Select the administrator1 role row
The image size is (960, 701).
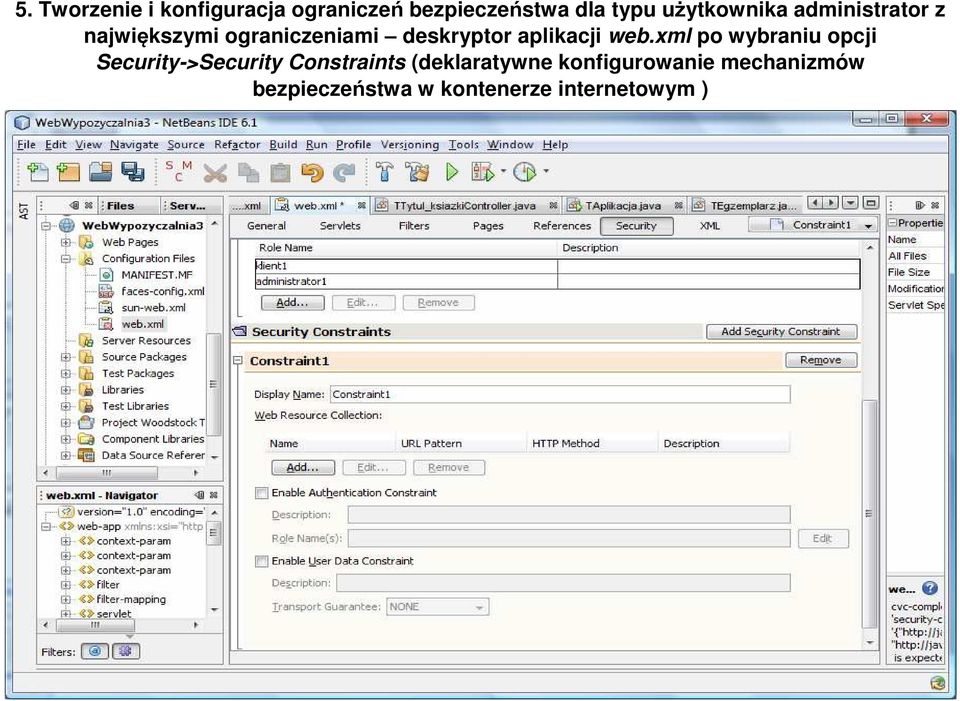pos(557,282)
